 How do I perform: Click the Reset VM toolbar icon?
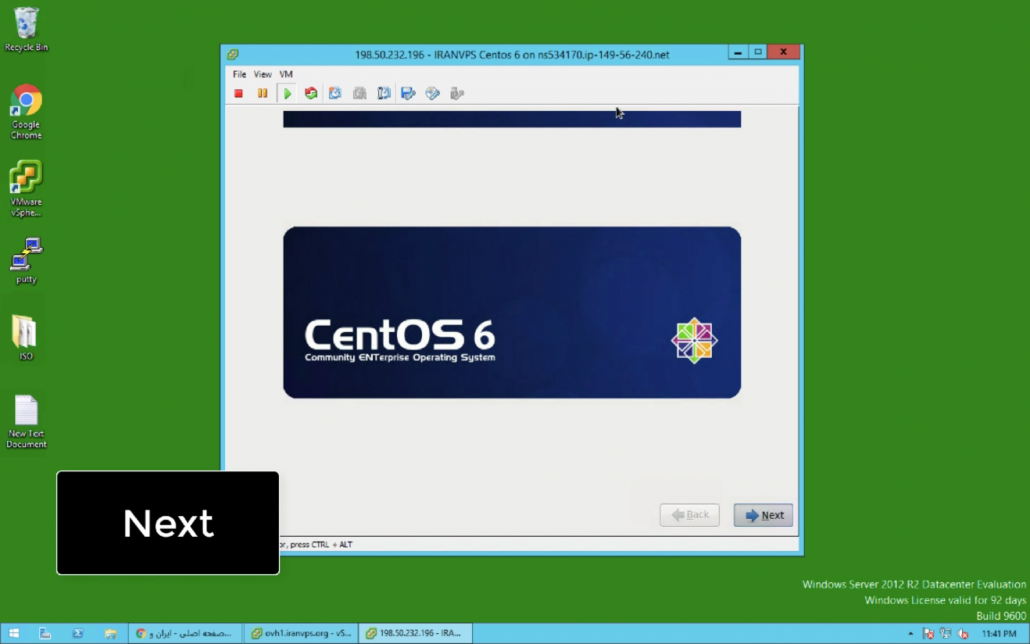tap(311, 93)
